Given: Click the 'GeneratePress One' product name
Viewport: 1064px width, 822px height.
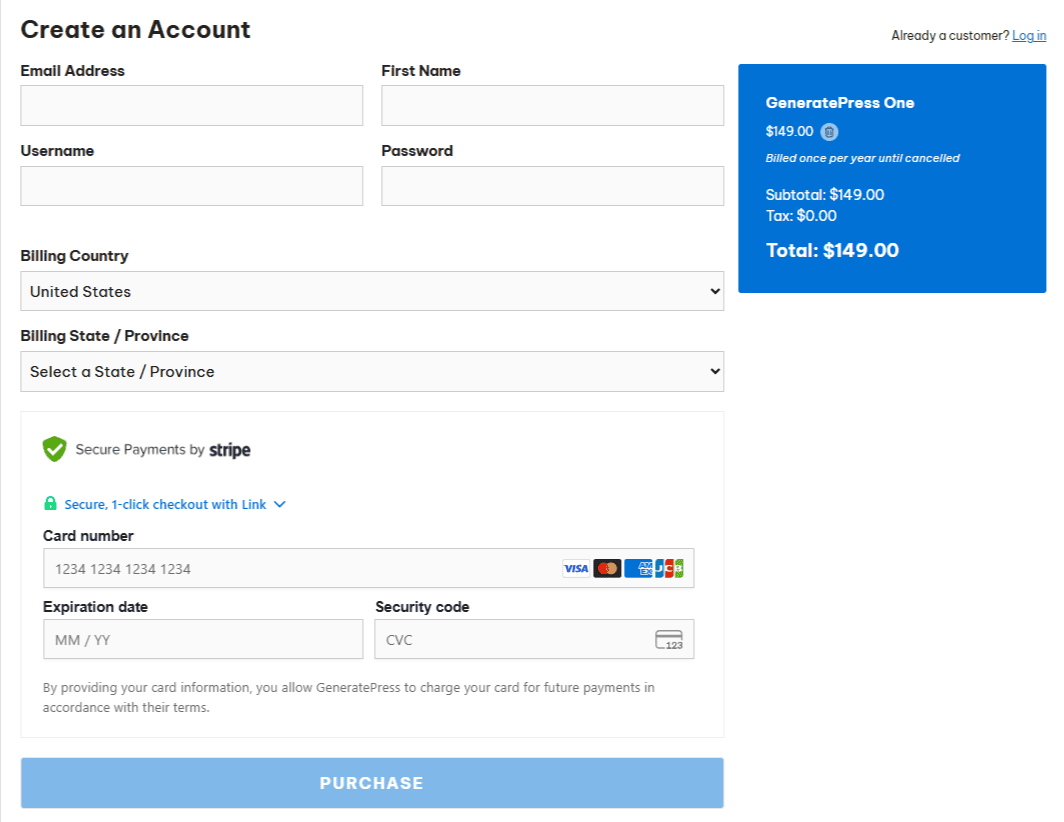Looking at the screenshot, I should 840,102.
